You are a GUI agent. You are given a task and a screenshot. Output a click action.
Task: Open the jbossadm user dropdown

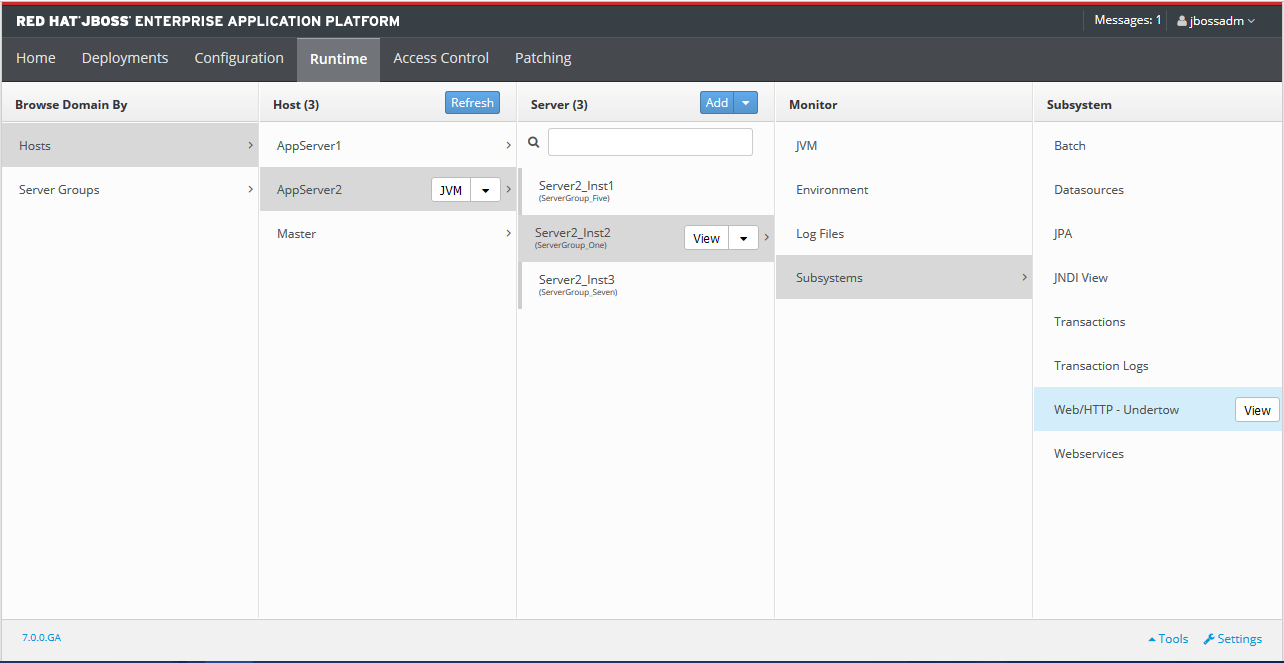point(1216,20)
